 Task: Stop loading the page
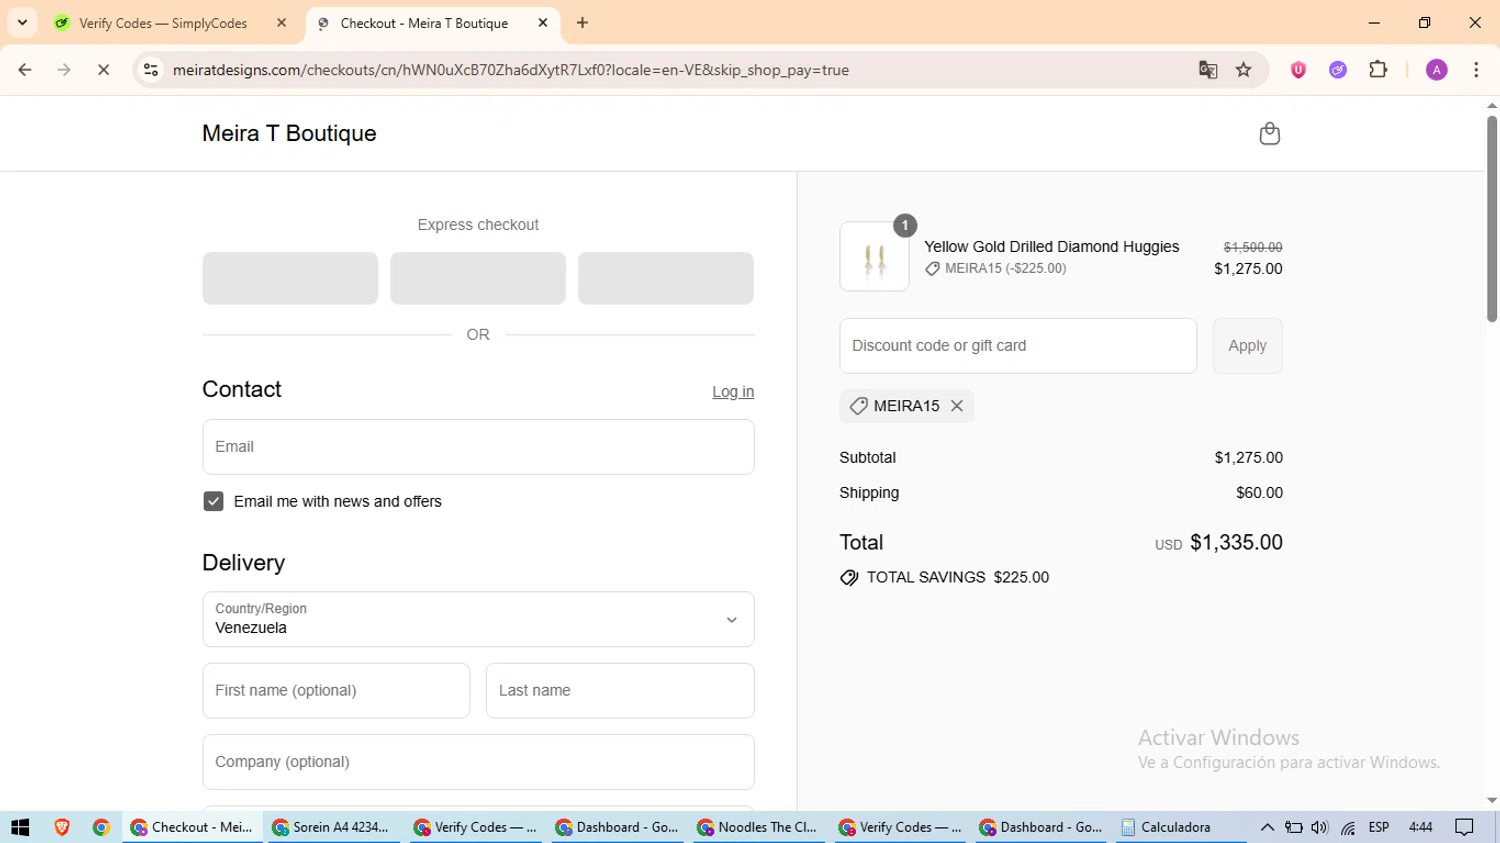coord(103,70)
